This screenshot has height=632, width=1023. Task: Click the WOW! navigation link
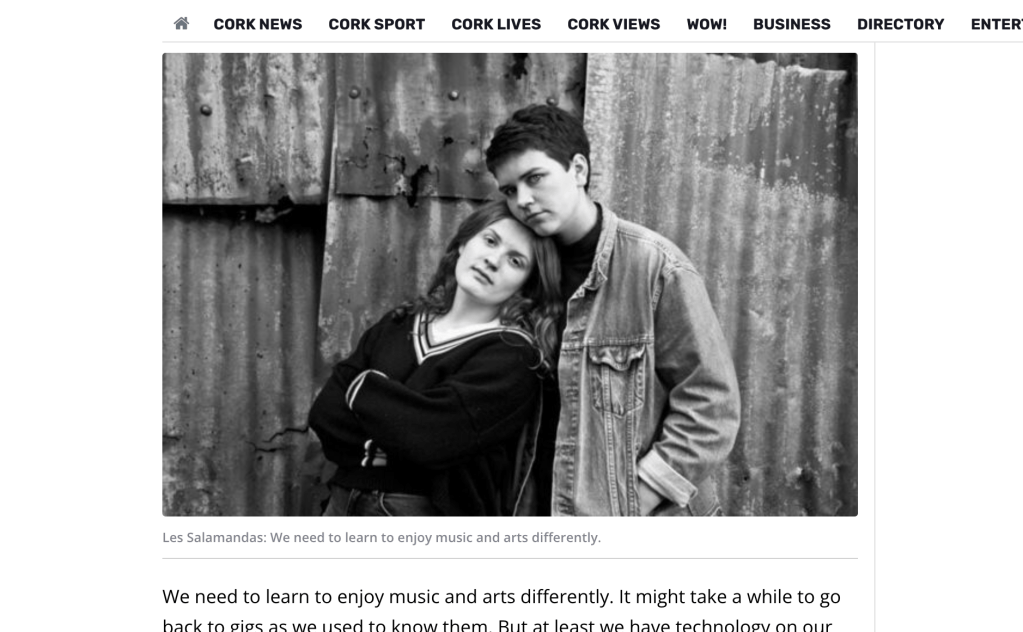pos(706,24)
